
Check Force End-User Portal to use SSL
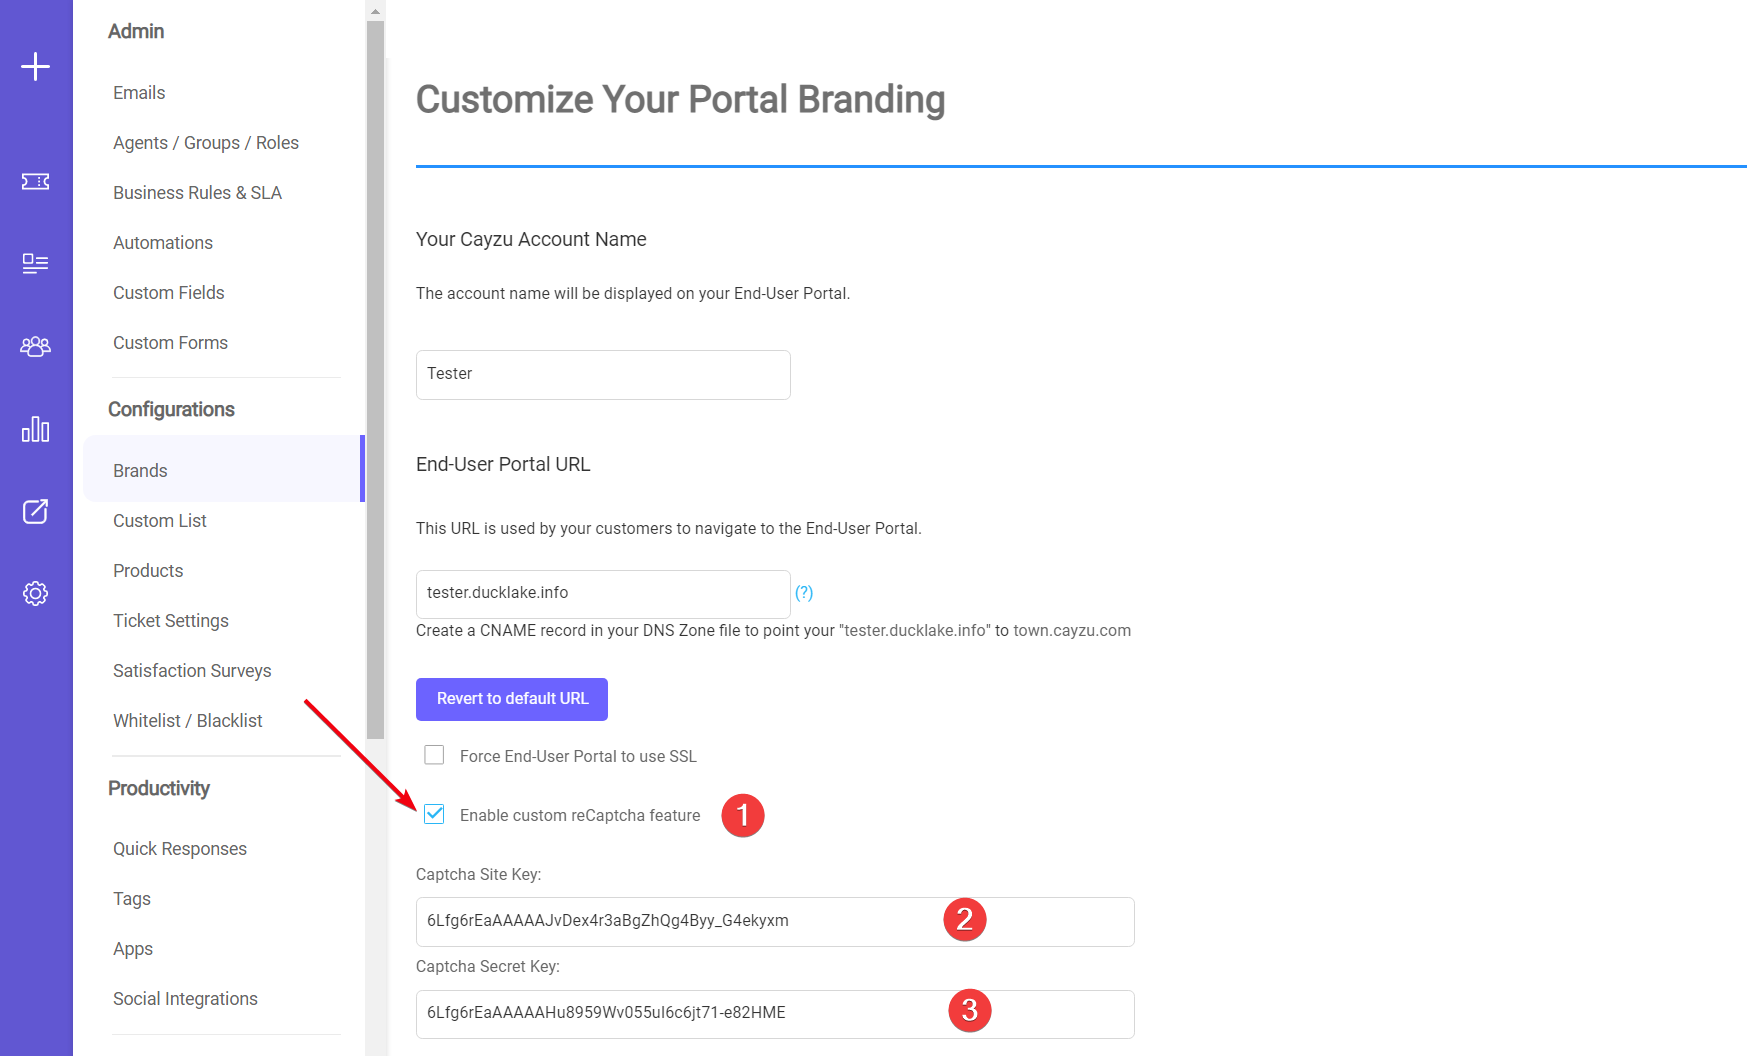[x=434, y=755]
